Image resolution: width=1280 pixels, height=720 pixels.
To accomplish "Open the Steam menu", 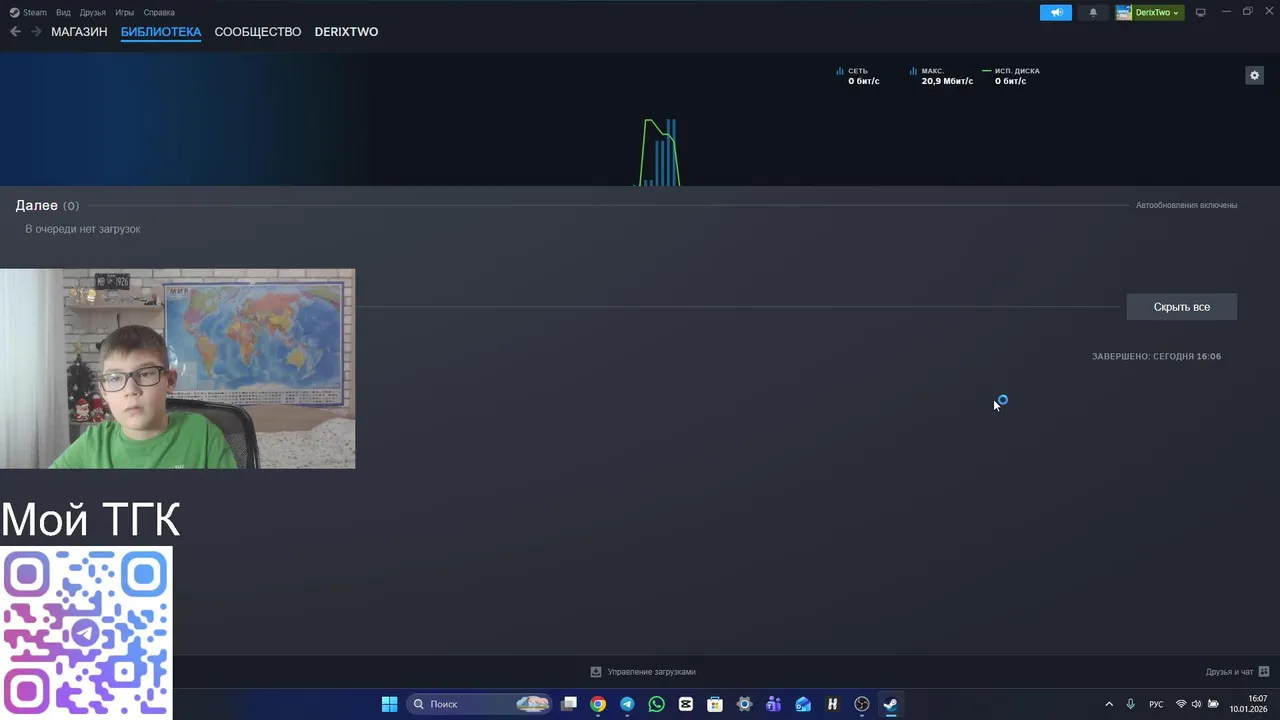I will pos(28,13).
